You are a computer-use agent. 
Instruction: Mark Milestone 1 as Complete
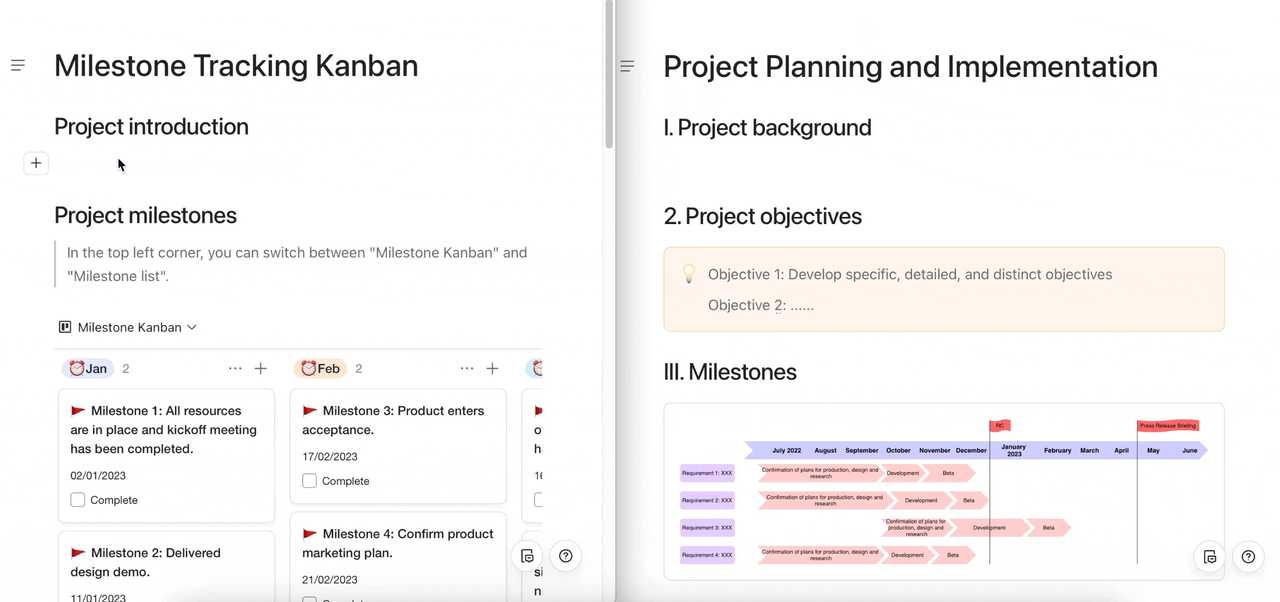click(x=78, y=500)
